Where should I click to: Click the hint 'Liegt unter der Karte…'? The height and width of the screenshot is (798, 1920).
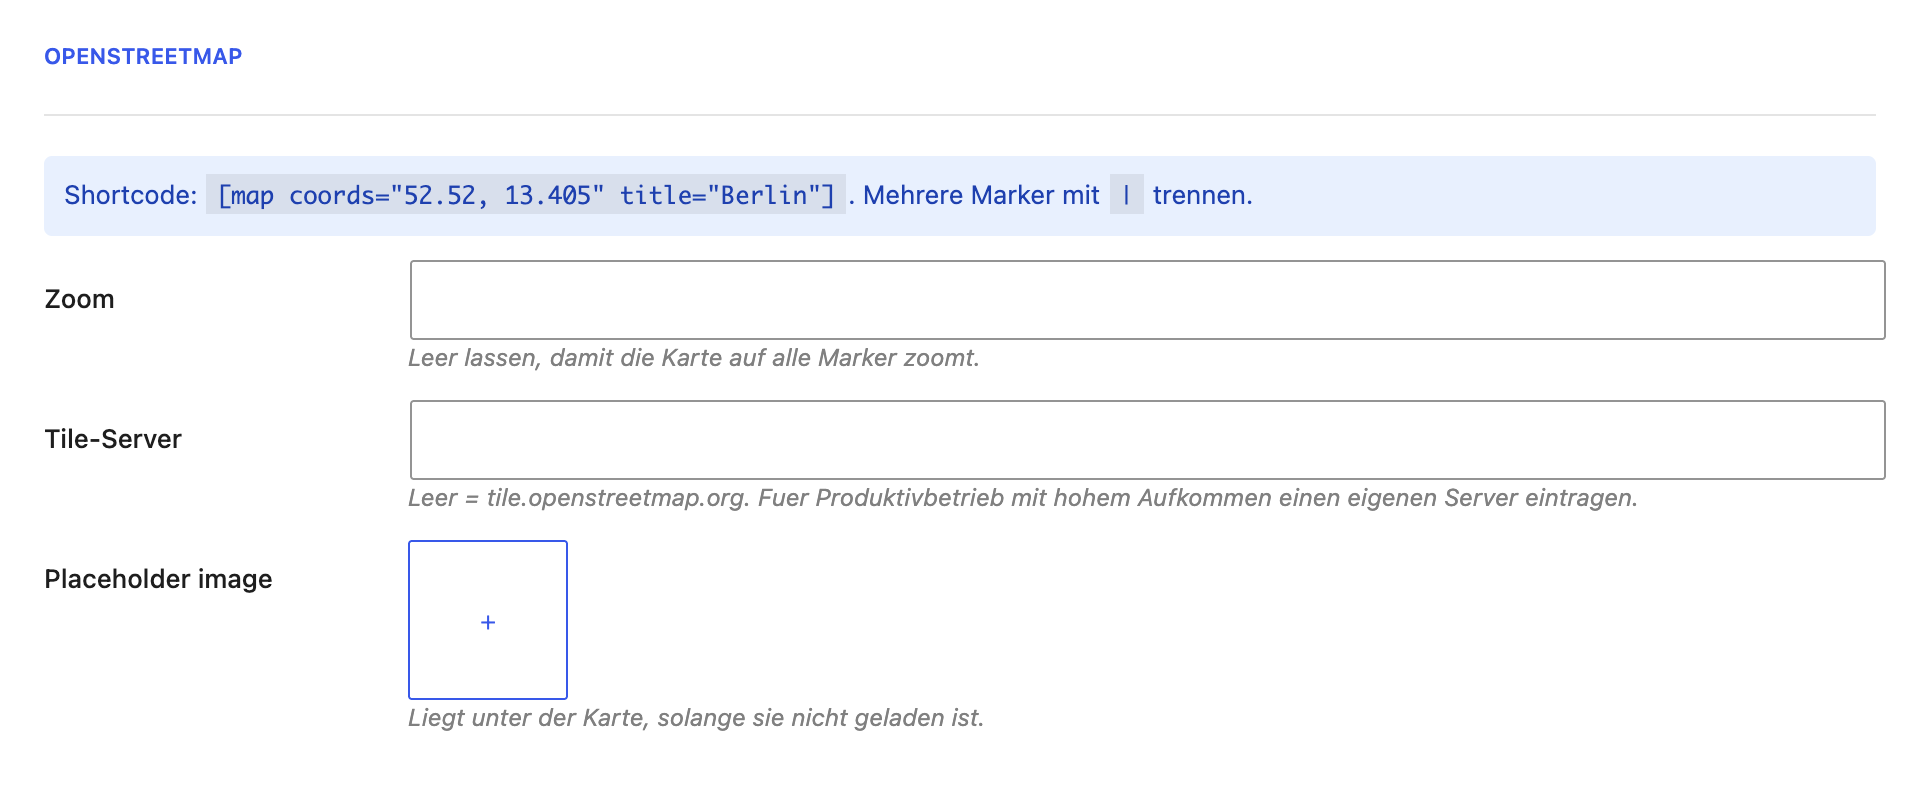(696, 718)
